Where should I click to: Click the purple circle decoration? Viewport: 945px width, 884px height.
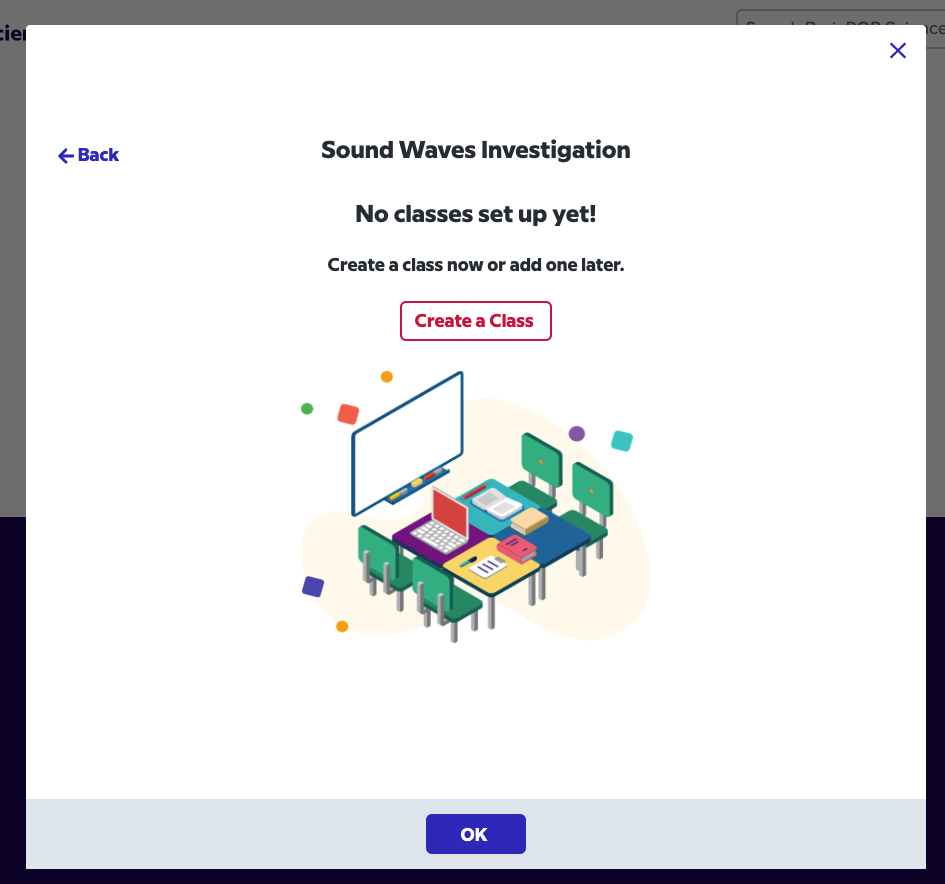point(577,433)
